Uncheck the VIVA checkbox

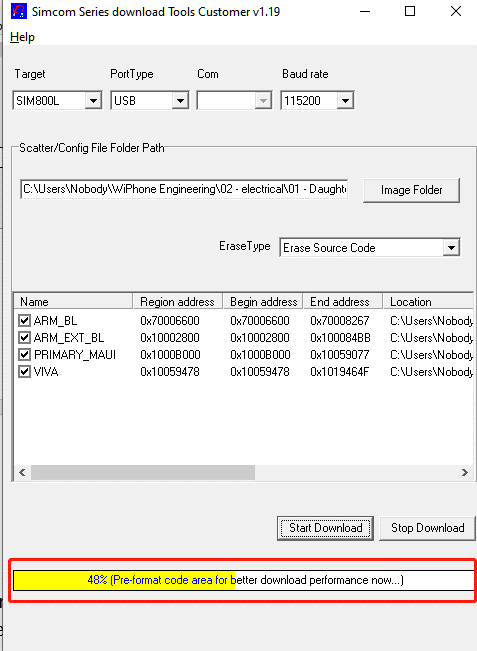click(x=24, y=372)
